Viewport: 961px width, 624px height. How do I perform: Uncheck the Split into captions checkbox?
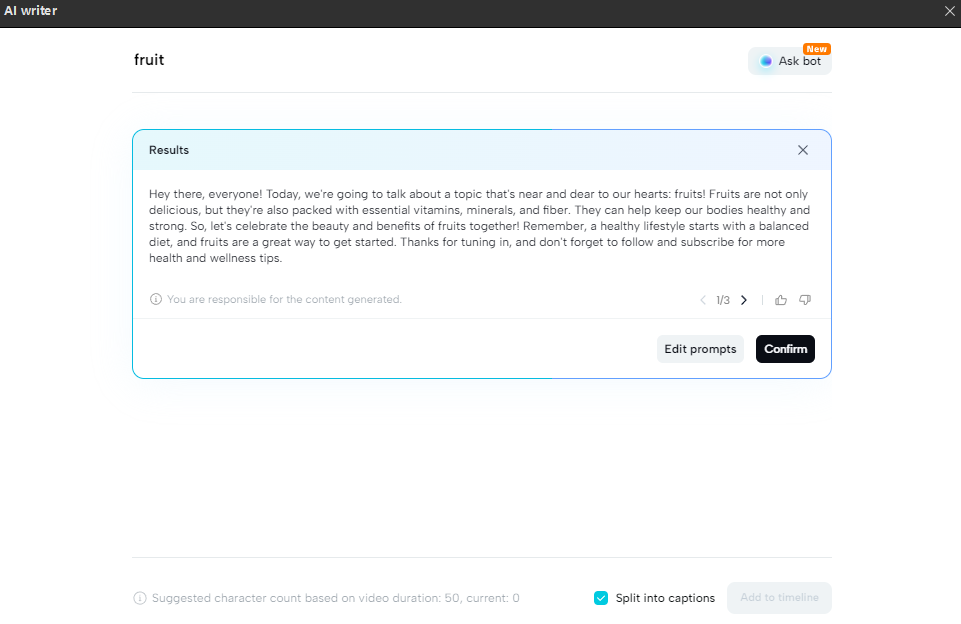(601, 598)
